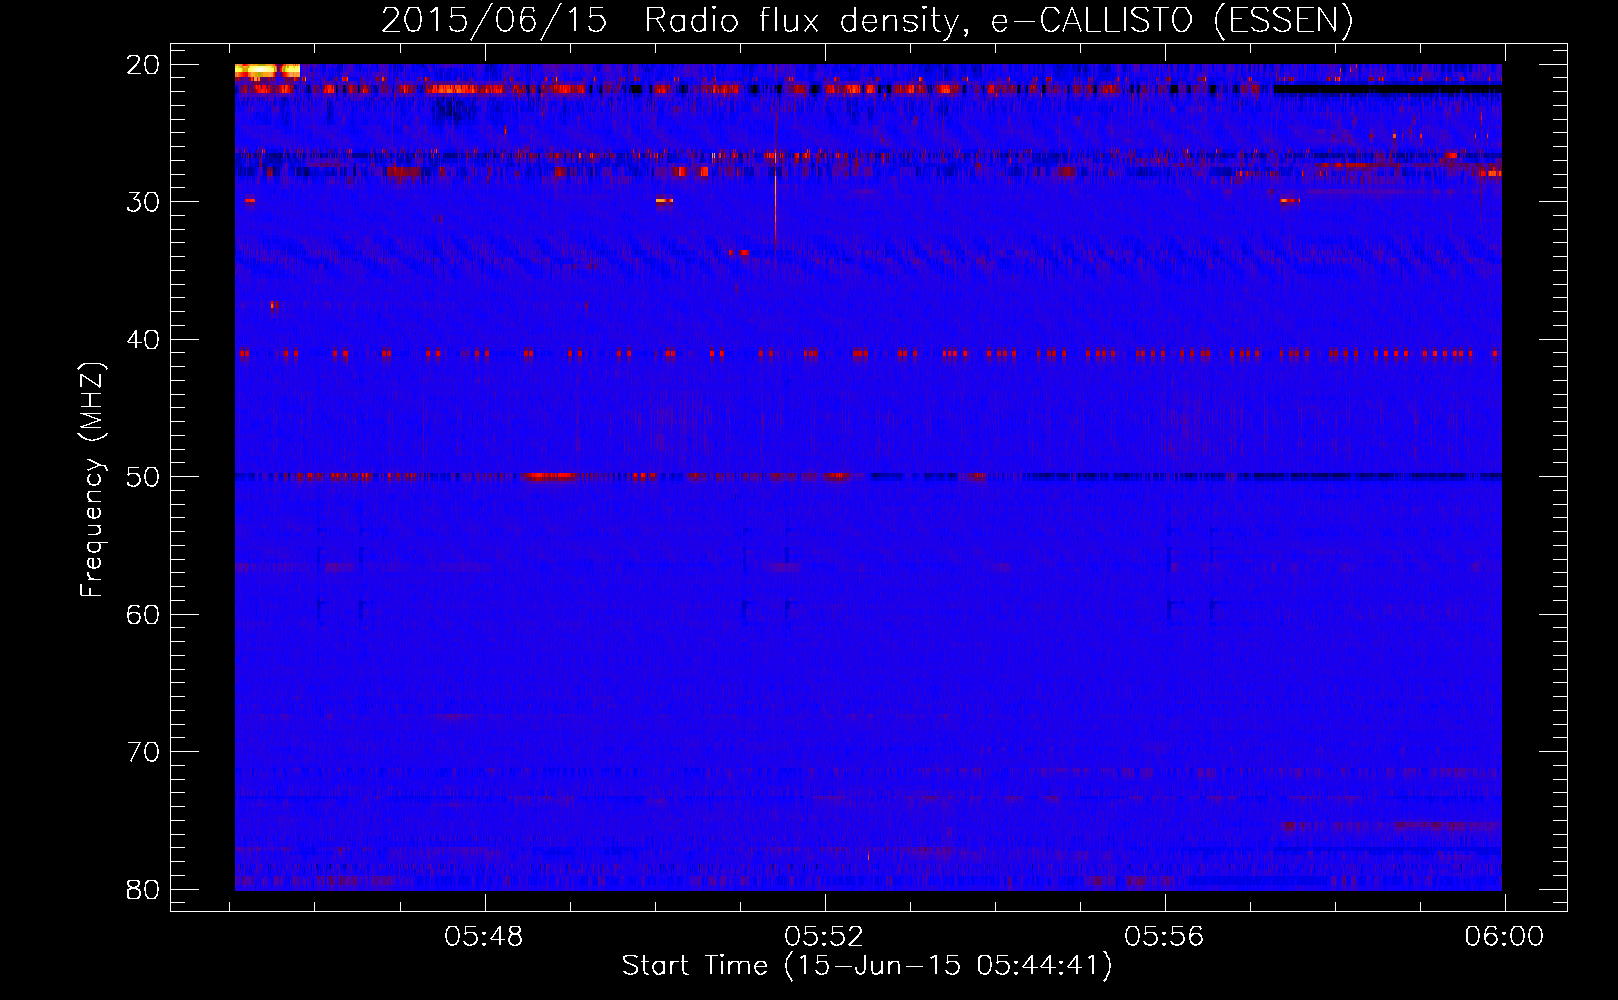Click the 'Start Time (15-Jun-15 05:44:41)' label
1618x1000 pixels.
click(867, 966)
